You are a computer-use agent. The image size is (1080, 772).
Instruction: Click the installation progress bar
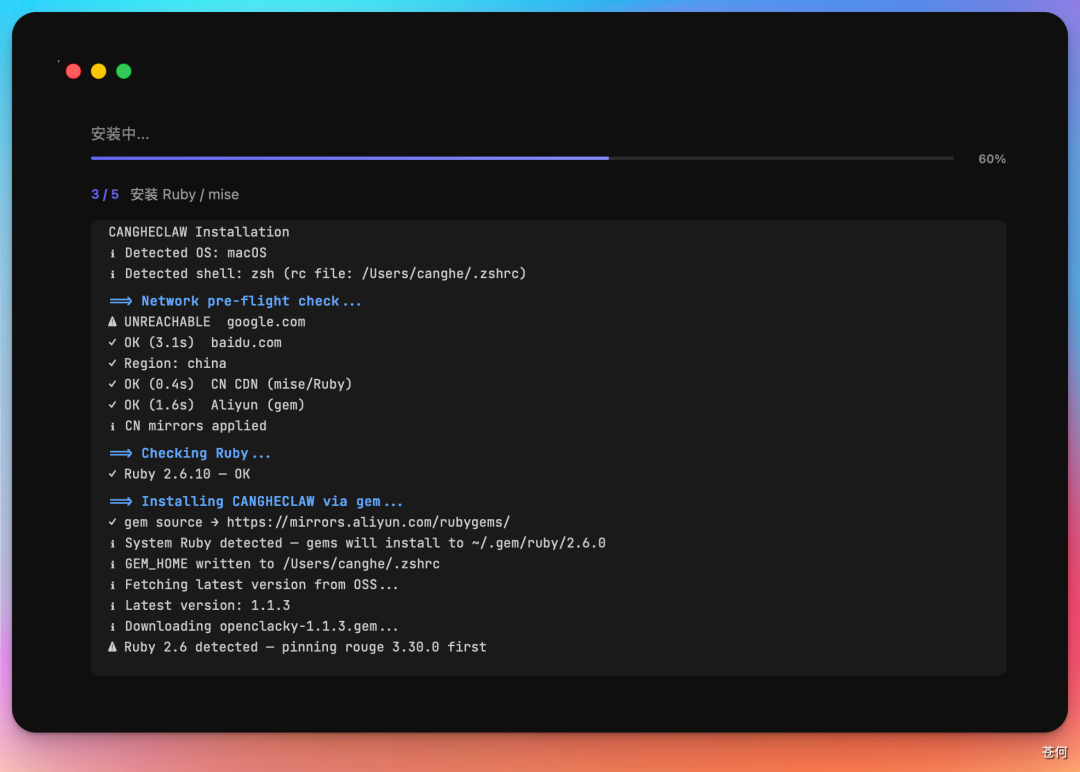[522, 158]
